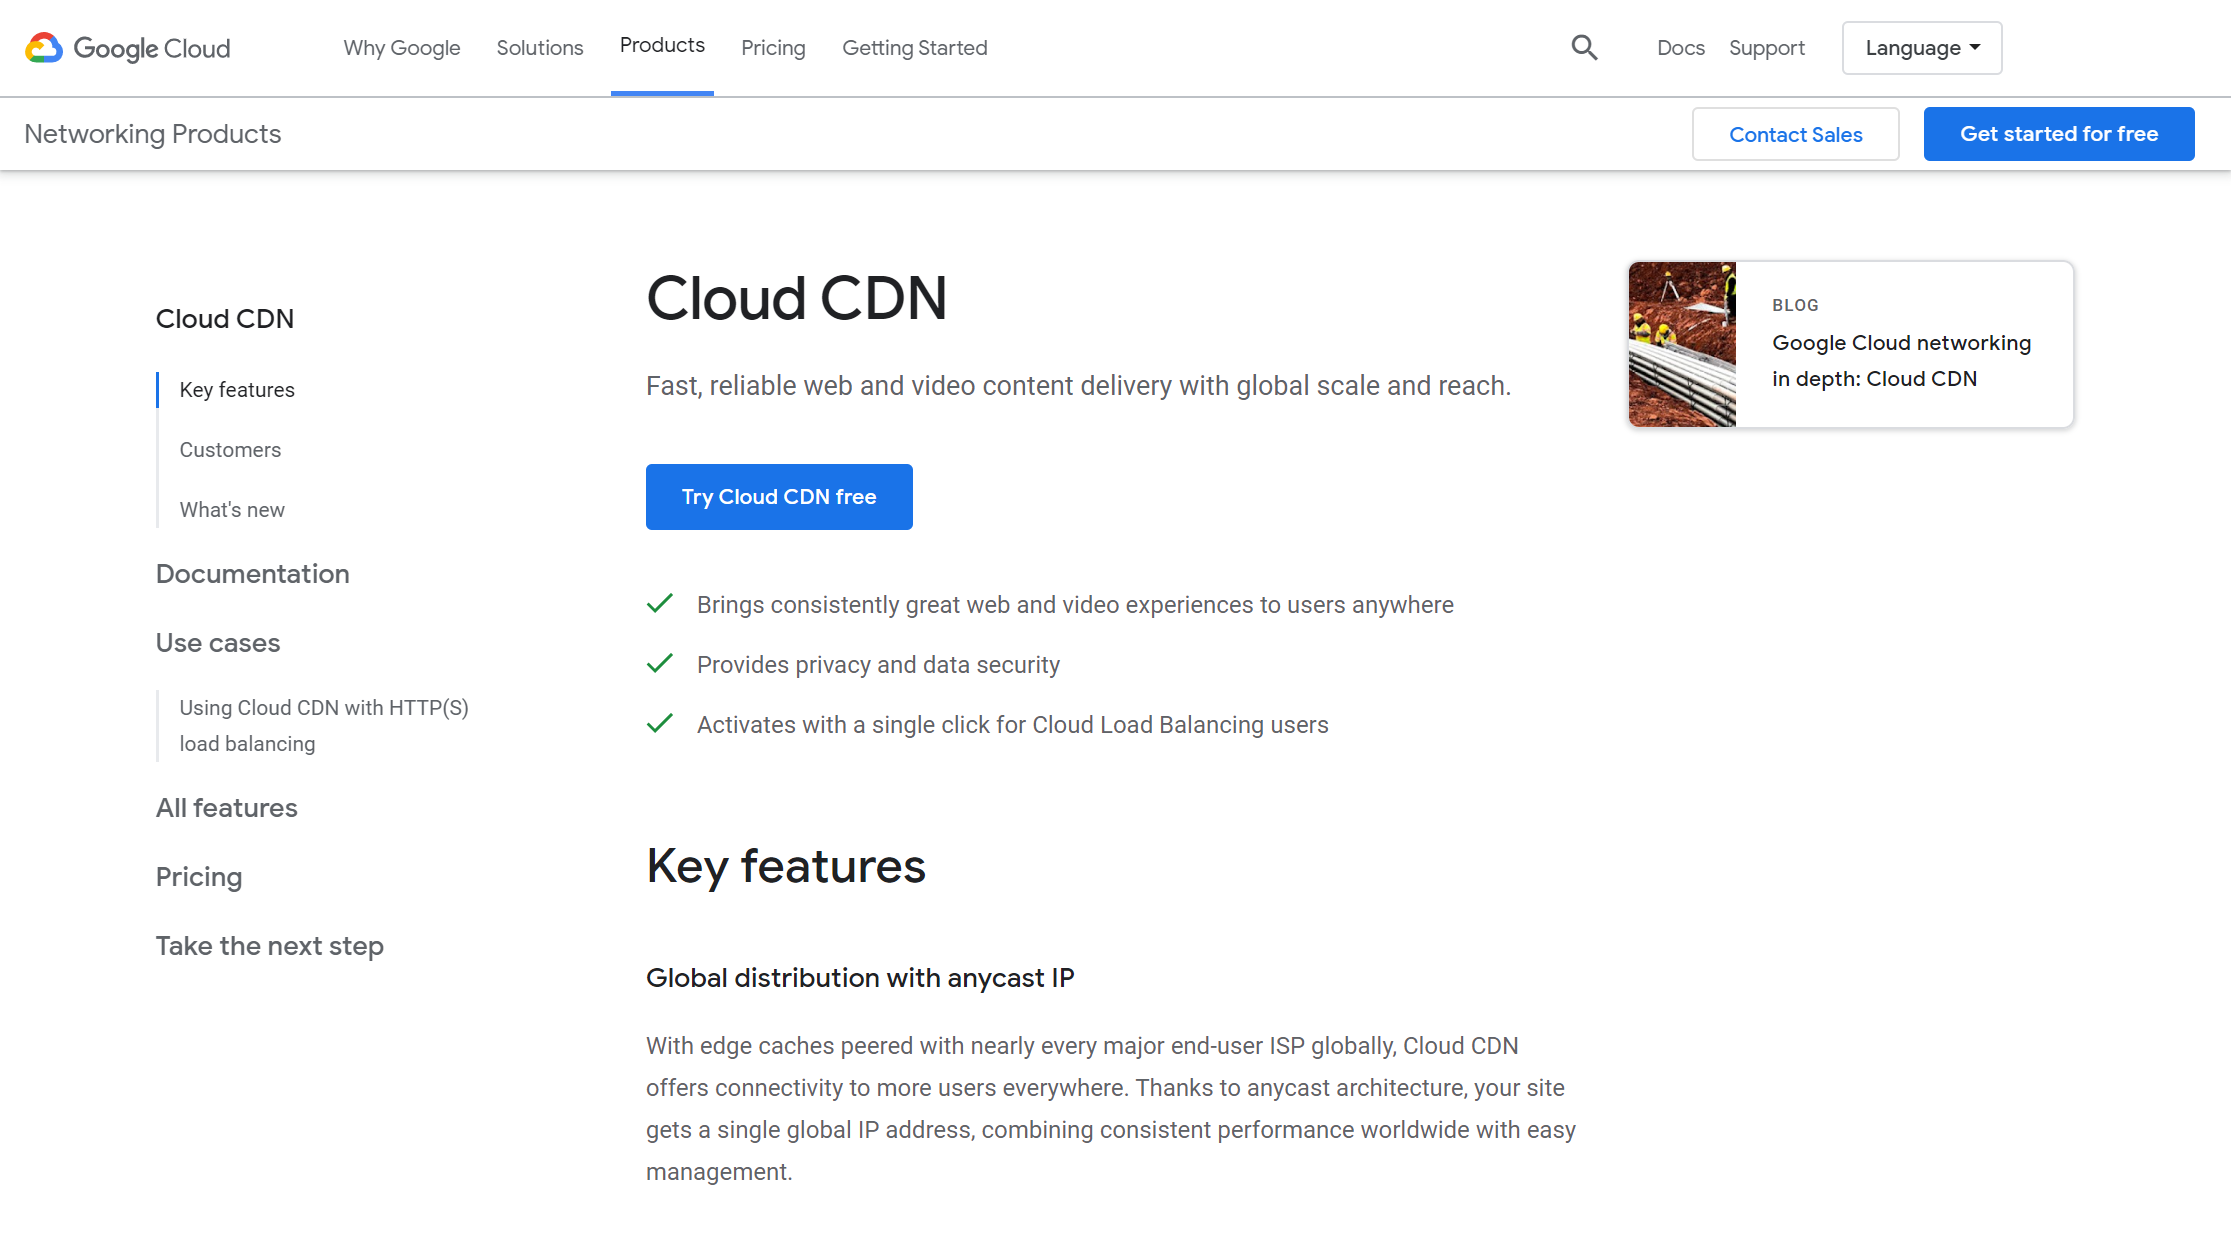Screen dimensions: 2231x1242
Task: Open the blog post thumbnail image
Action: [1682, 344]
